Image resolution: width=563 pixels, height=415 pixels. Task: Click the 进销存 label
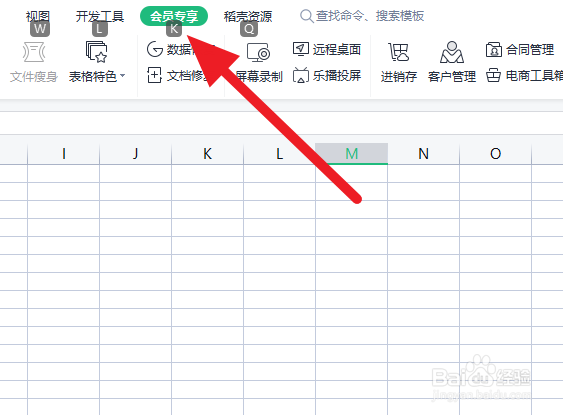pyautogui.click(x=399, y=76)
